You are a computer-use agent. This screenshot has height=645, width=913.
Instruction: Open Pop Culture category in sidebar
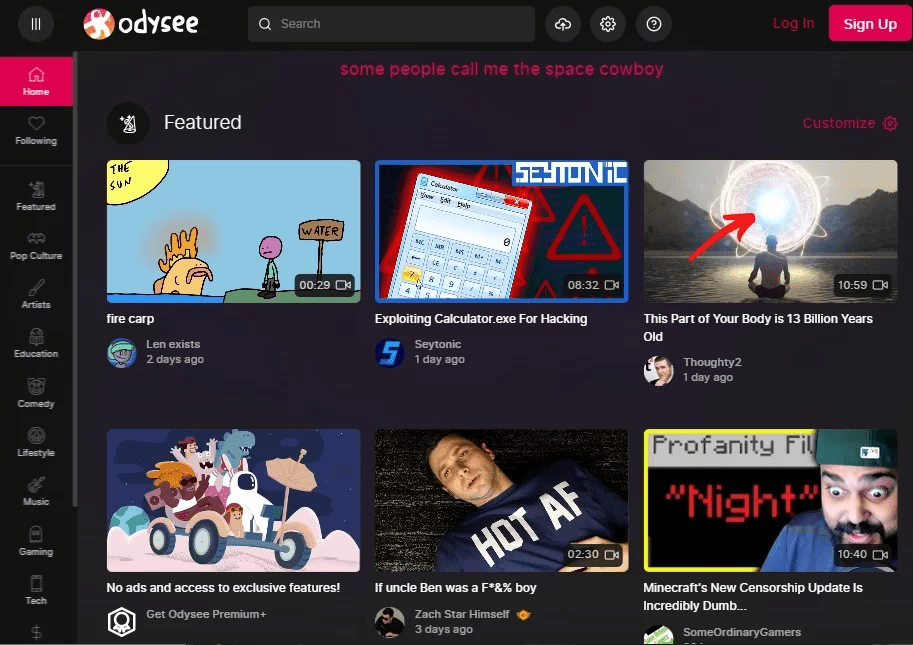pyautogui.click(x=36, y=246)
